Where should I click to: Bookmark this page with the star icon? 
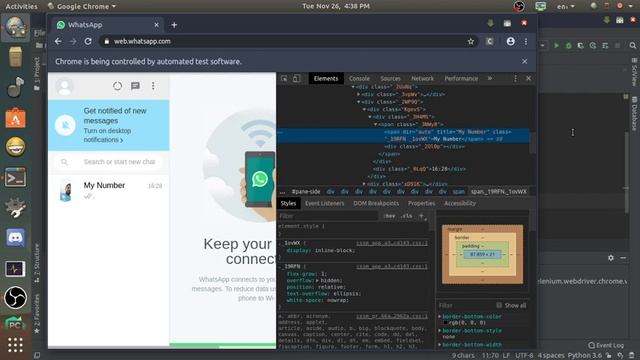coord(471,41)
